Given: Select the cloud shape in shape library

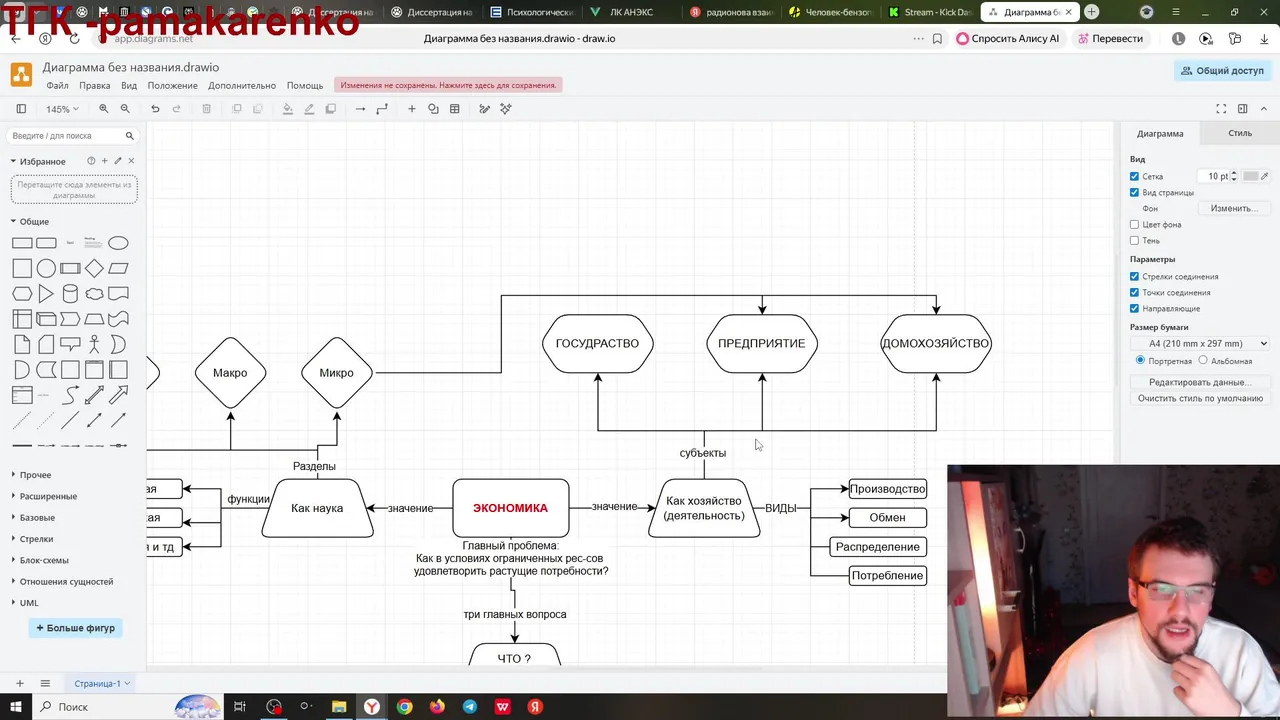Looking at the screenshot, I should pyautogui.click(x=94, y=294).
